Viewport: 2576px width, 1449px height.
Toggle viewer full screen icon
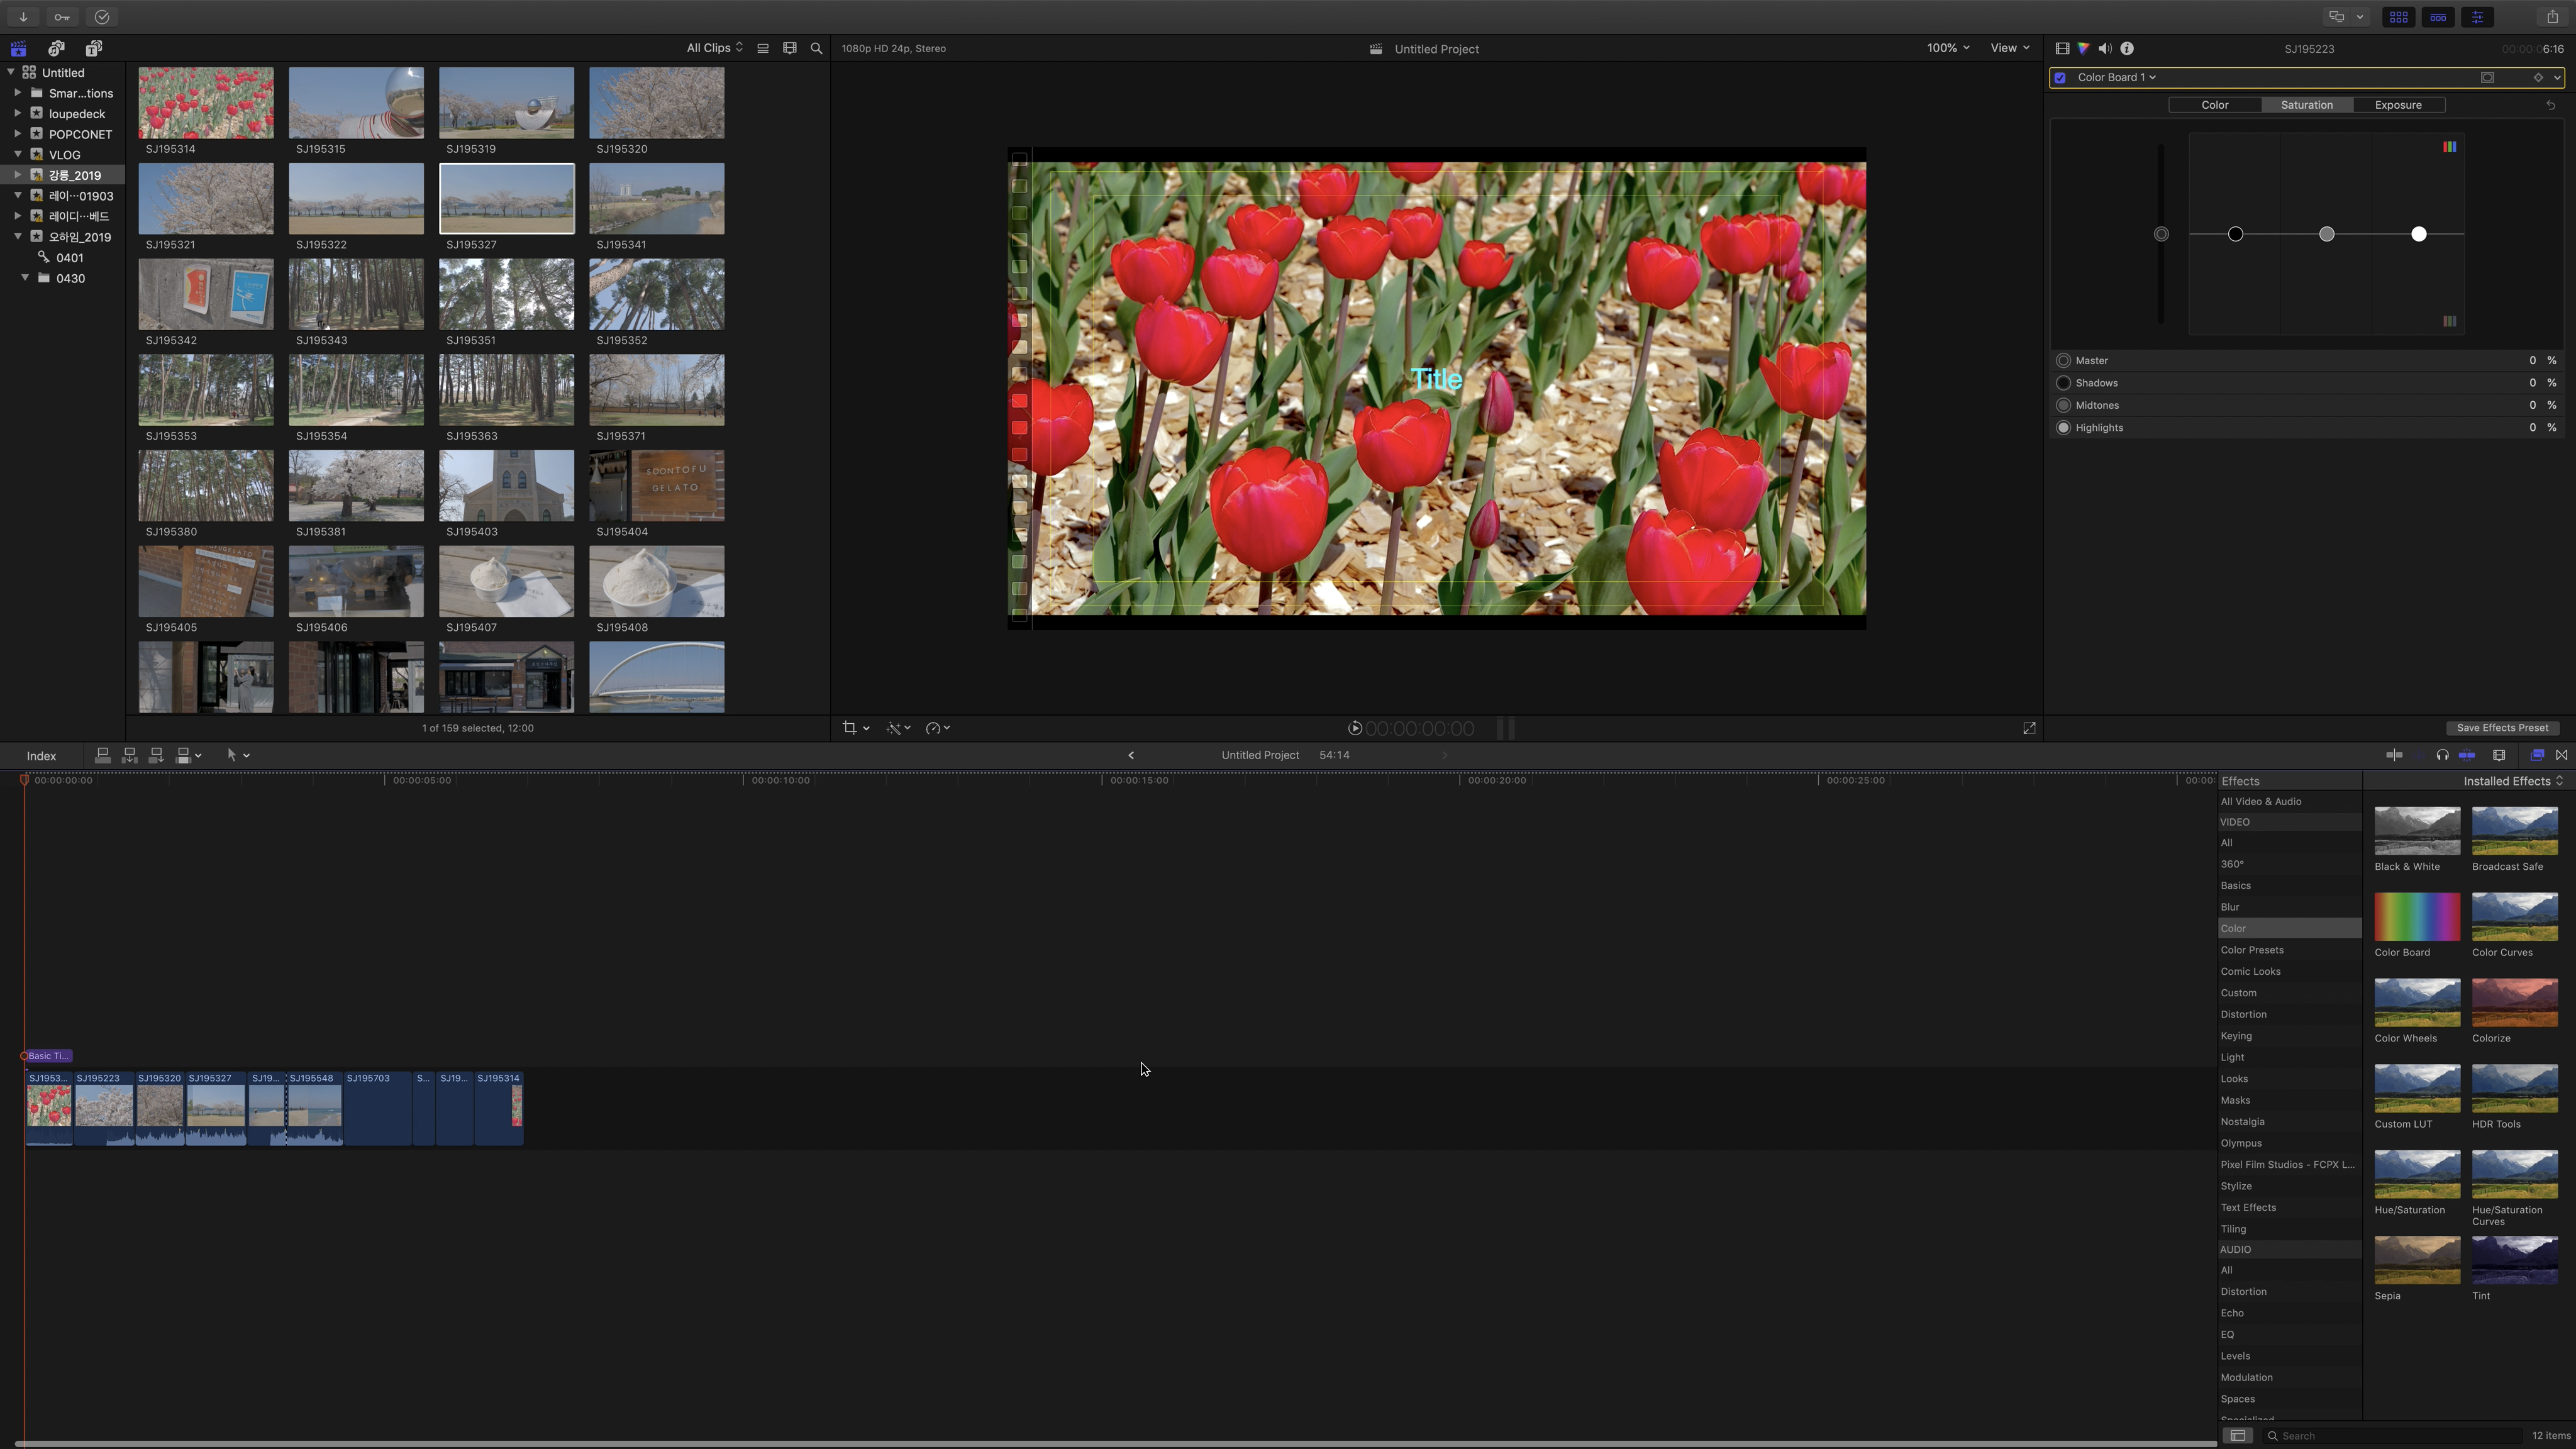point(2029,728)
